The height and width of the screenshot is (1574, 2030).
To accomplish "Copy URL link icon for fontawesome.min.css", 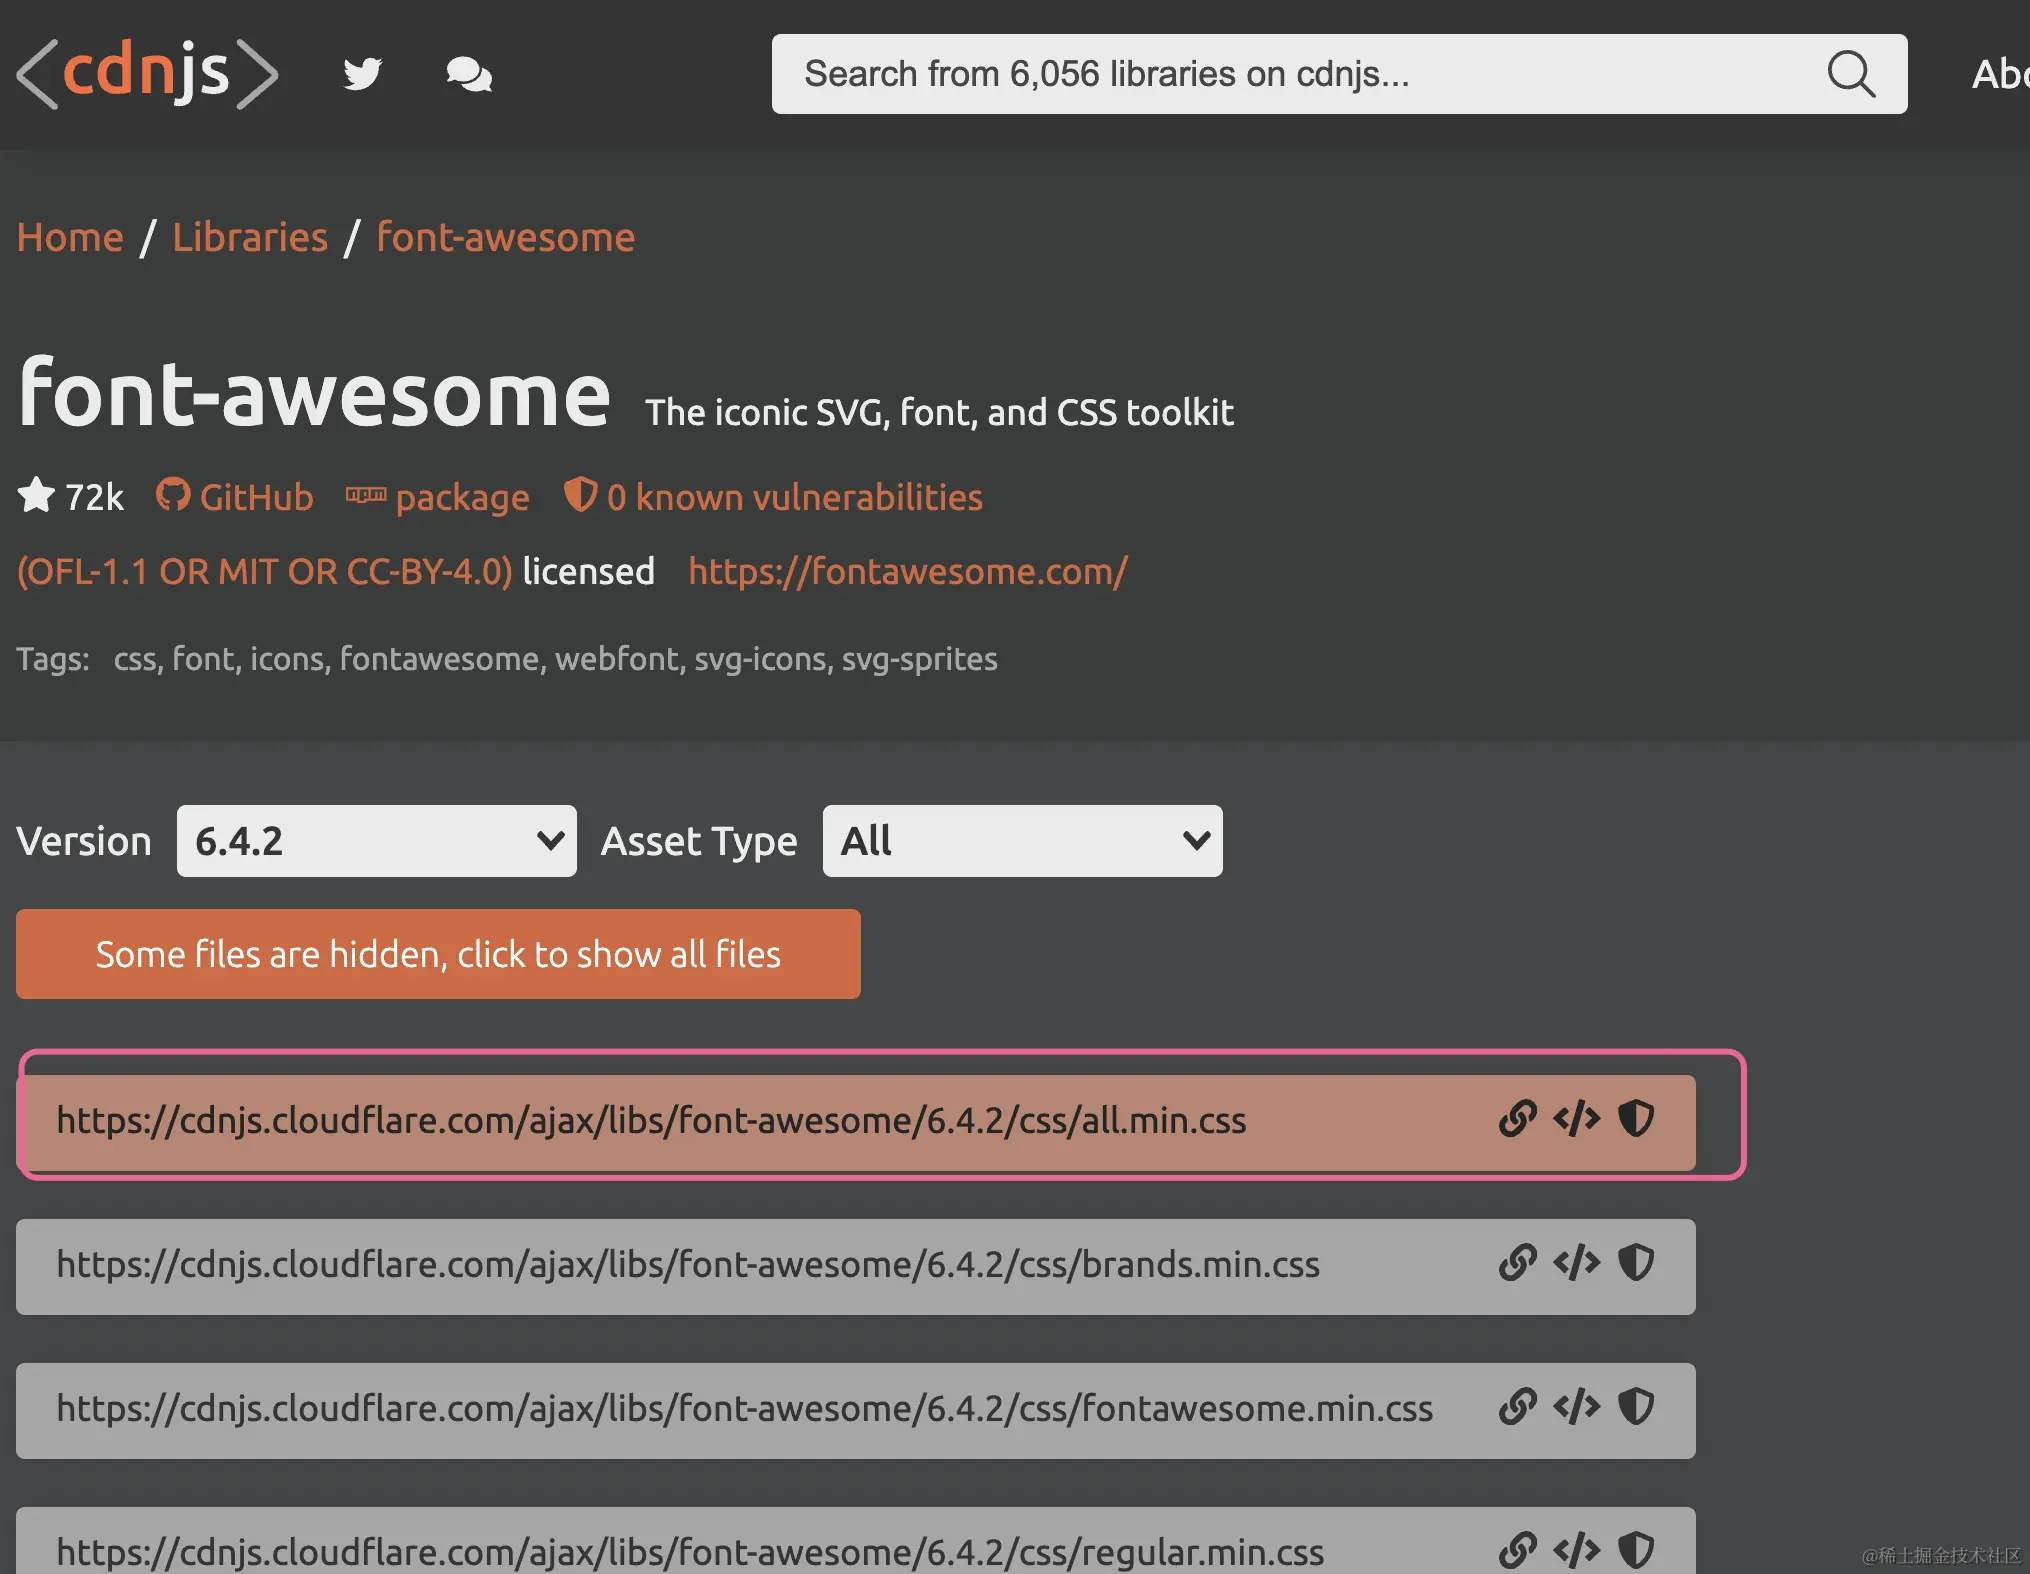I will tap(1517, 1407).
